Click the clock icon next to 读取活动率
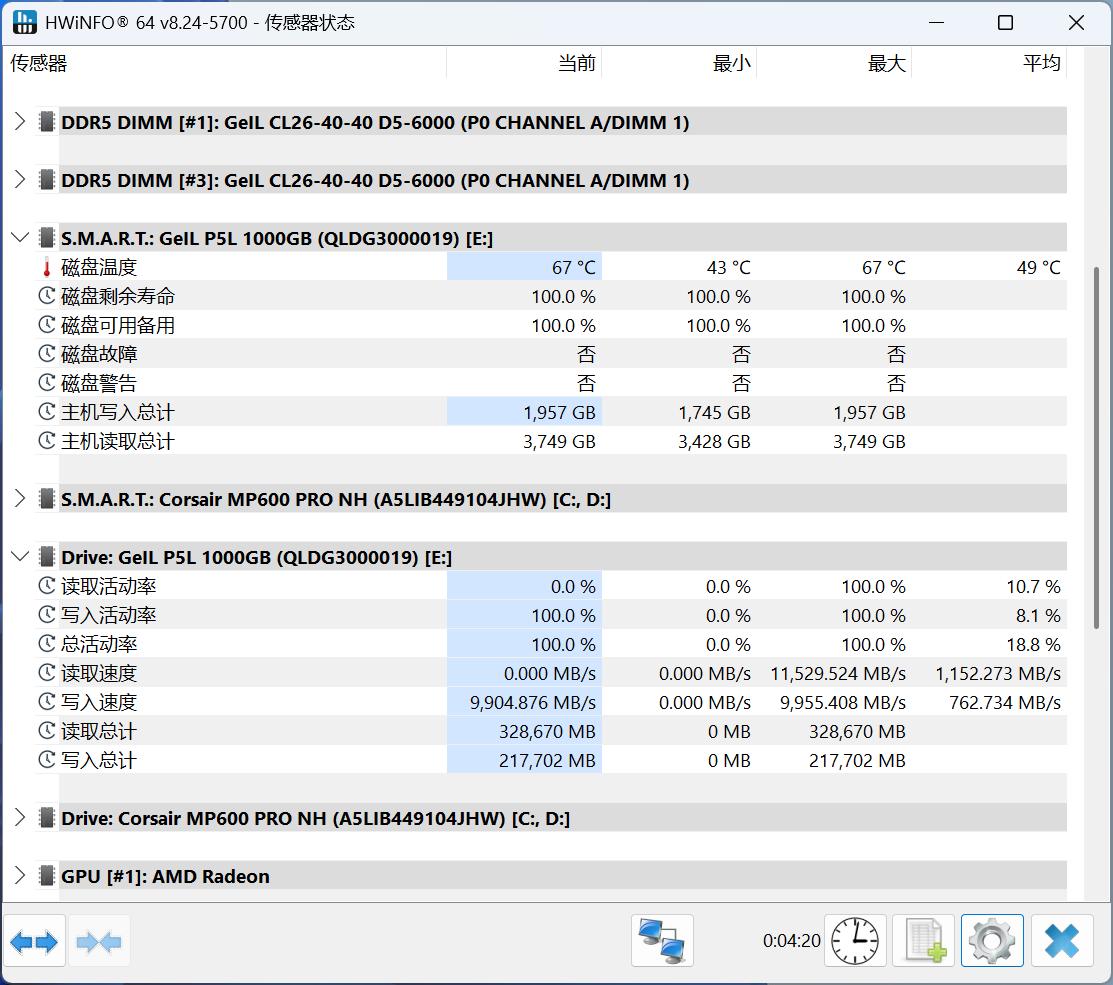Screen dimensions: 1113x985 pyautogui.click(x=47, y=586)
